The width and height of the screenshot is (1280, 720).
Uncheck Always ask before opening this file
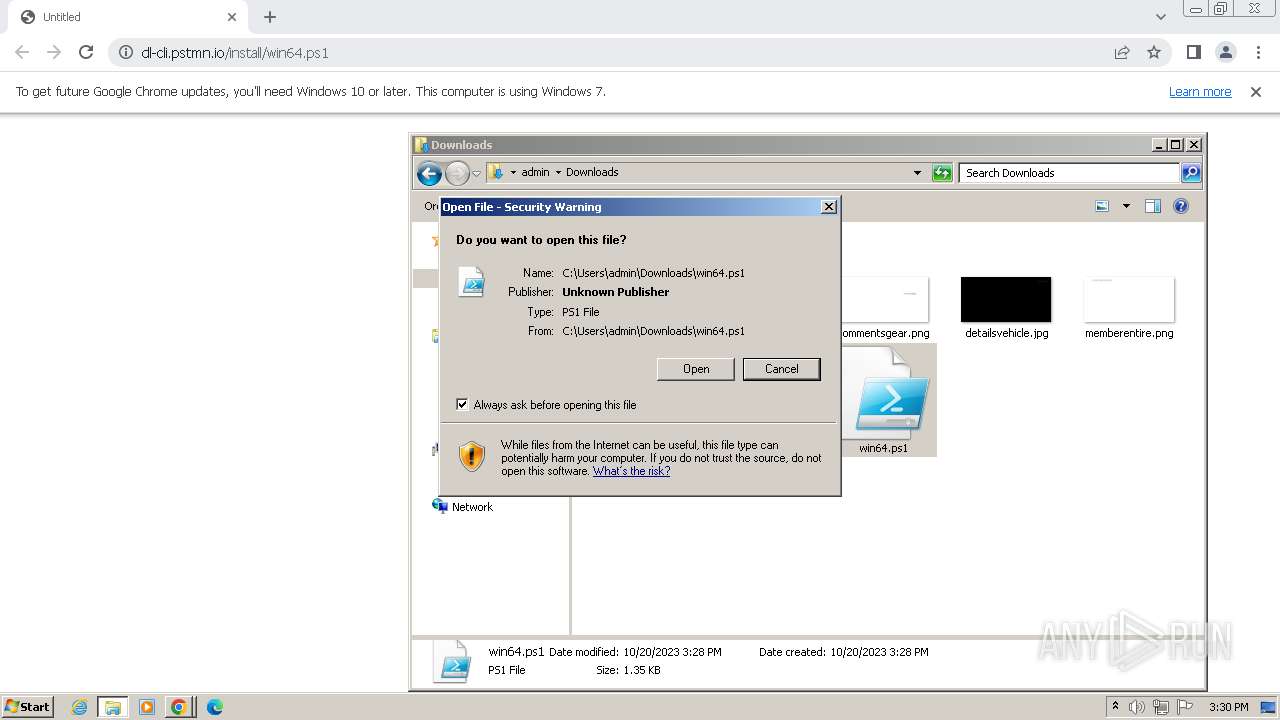click(462, 404)
